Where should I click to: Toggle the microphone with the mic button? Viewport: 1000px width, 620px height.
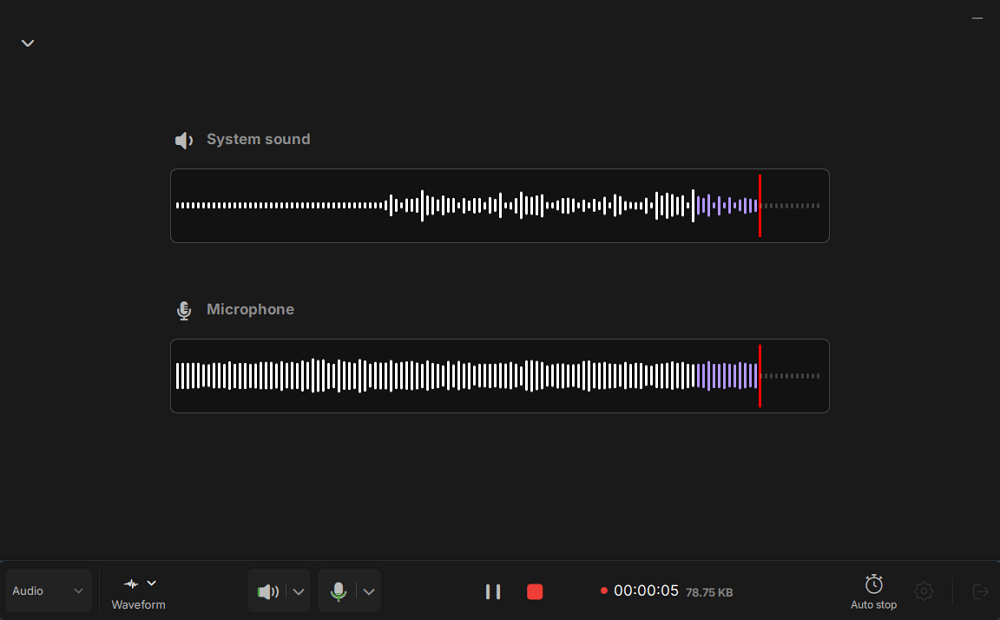[x=339, y=592]
